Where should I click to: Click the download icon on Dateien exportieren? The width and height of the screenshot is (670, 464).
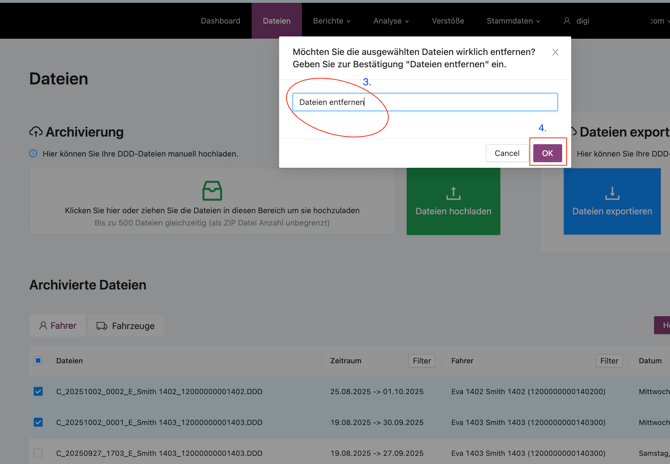(612, 193)
